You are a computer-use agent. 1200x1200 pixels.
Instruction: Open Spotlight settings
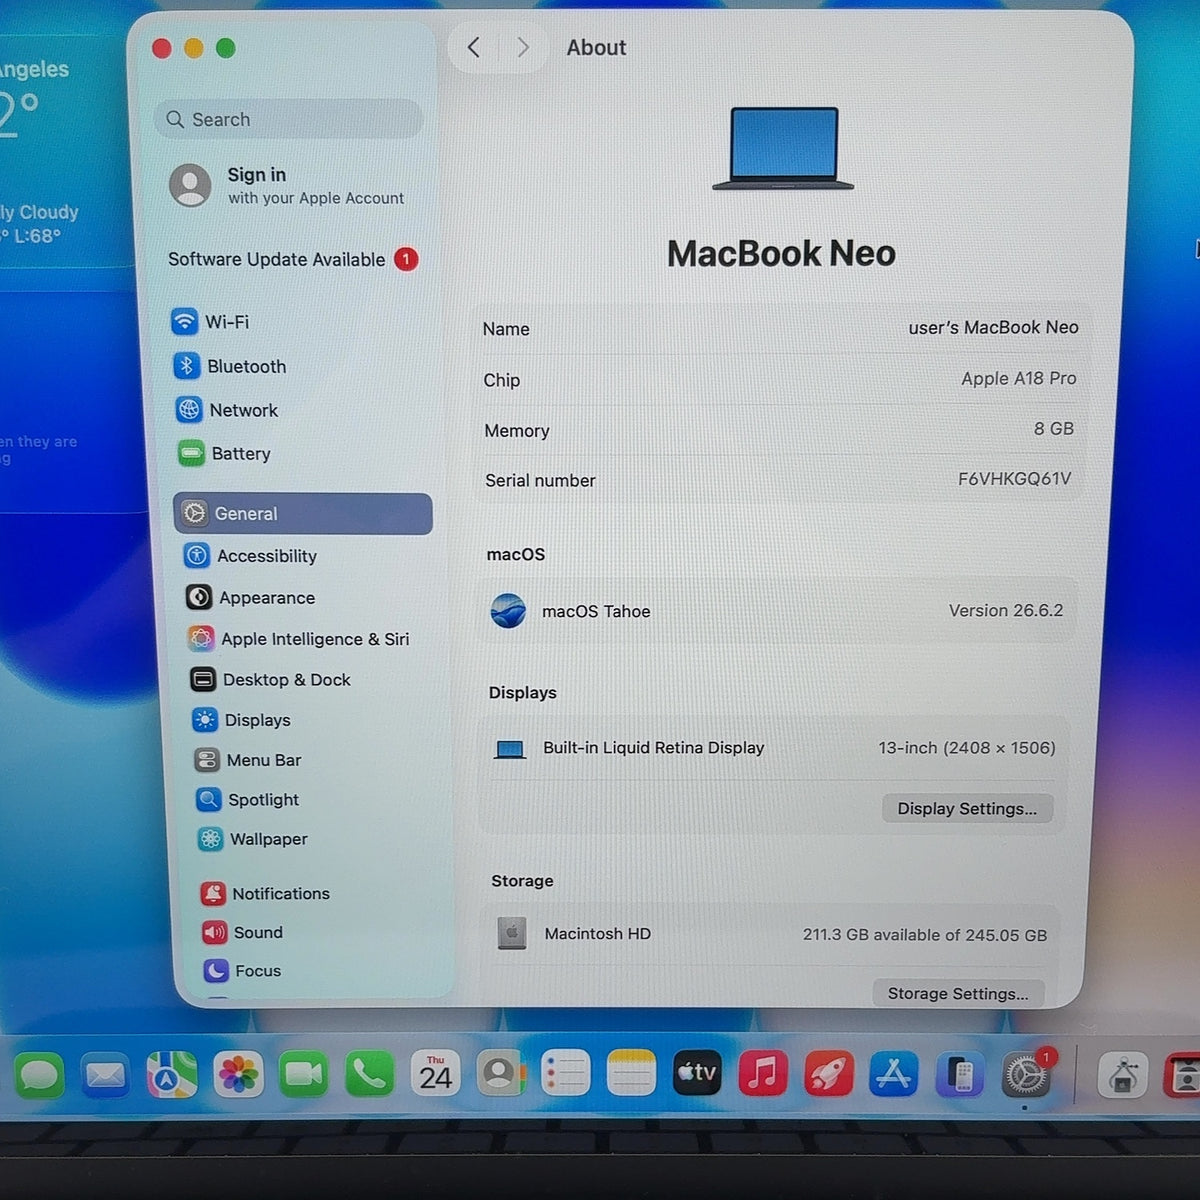point(249,799)
